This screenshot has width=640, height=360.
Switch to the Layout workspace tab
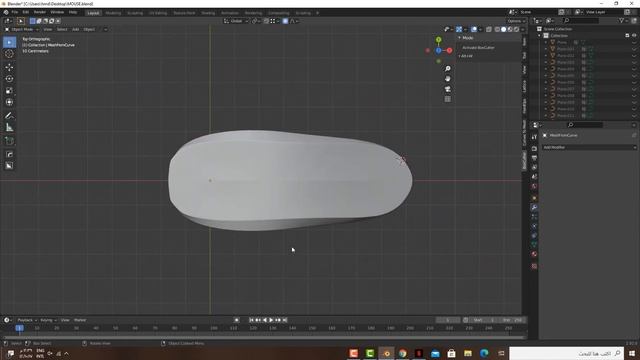point(93,13)
